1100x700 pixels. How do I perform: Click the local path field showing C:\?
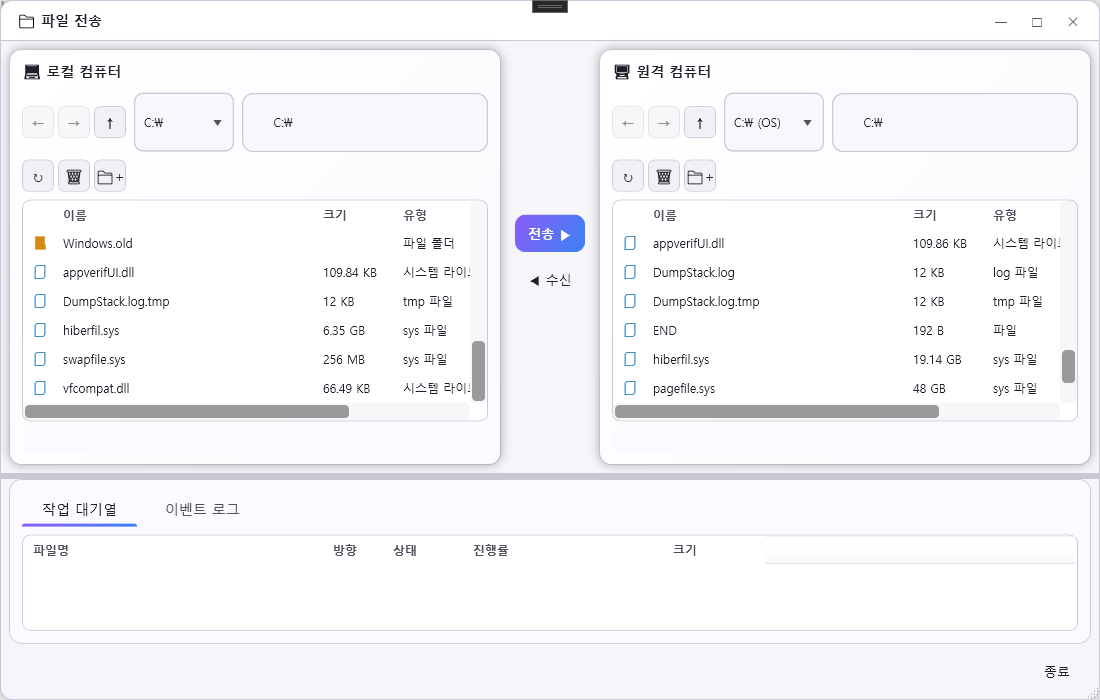[364, 122]
